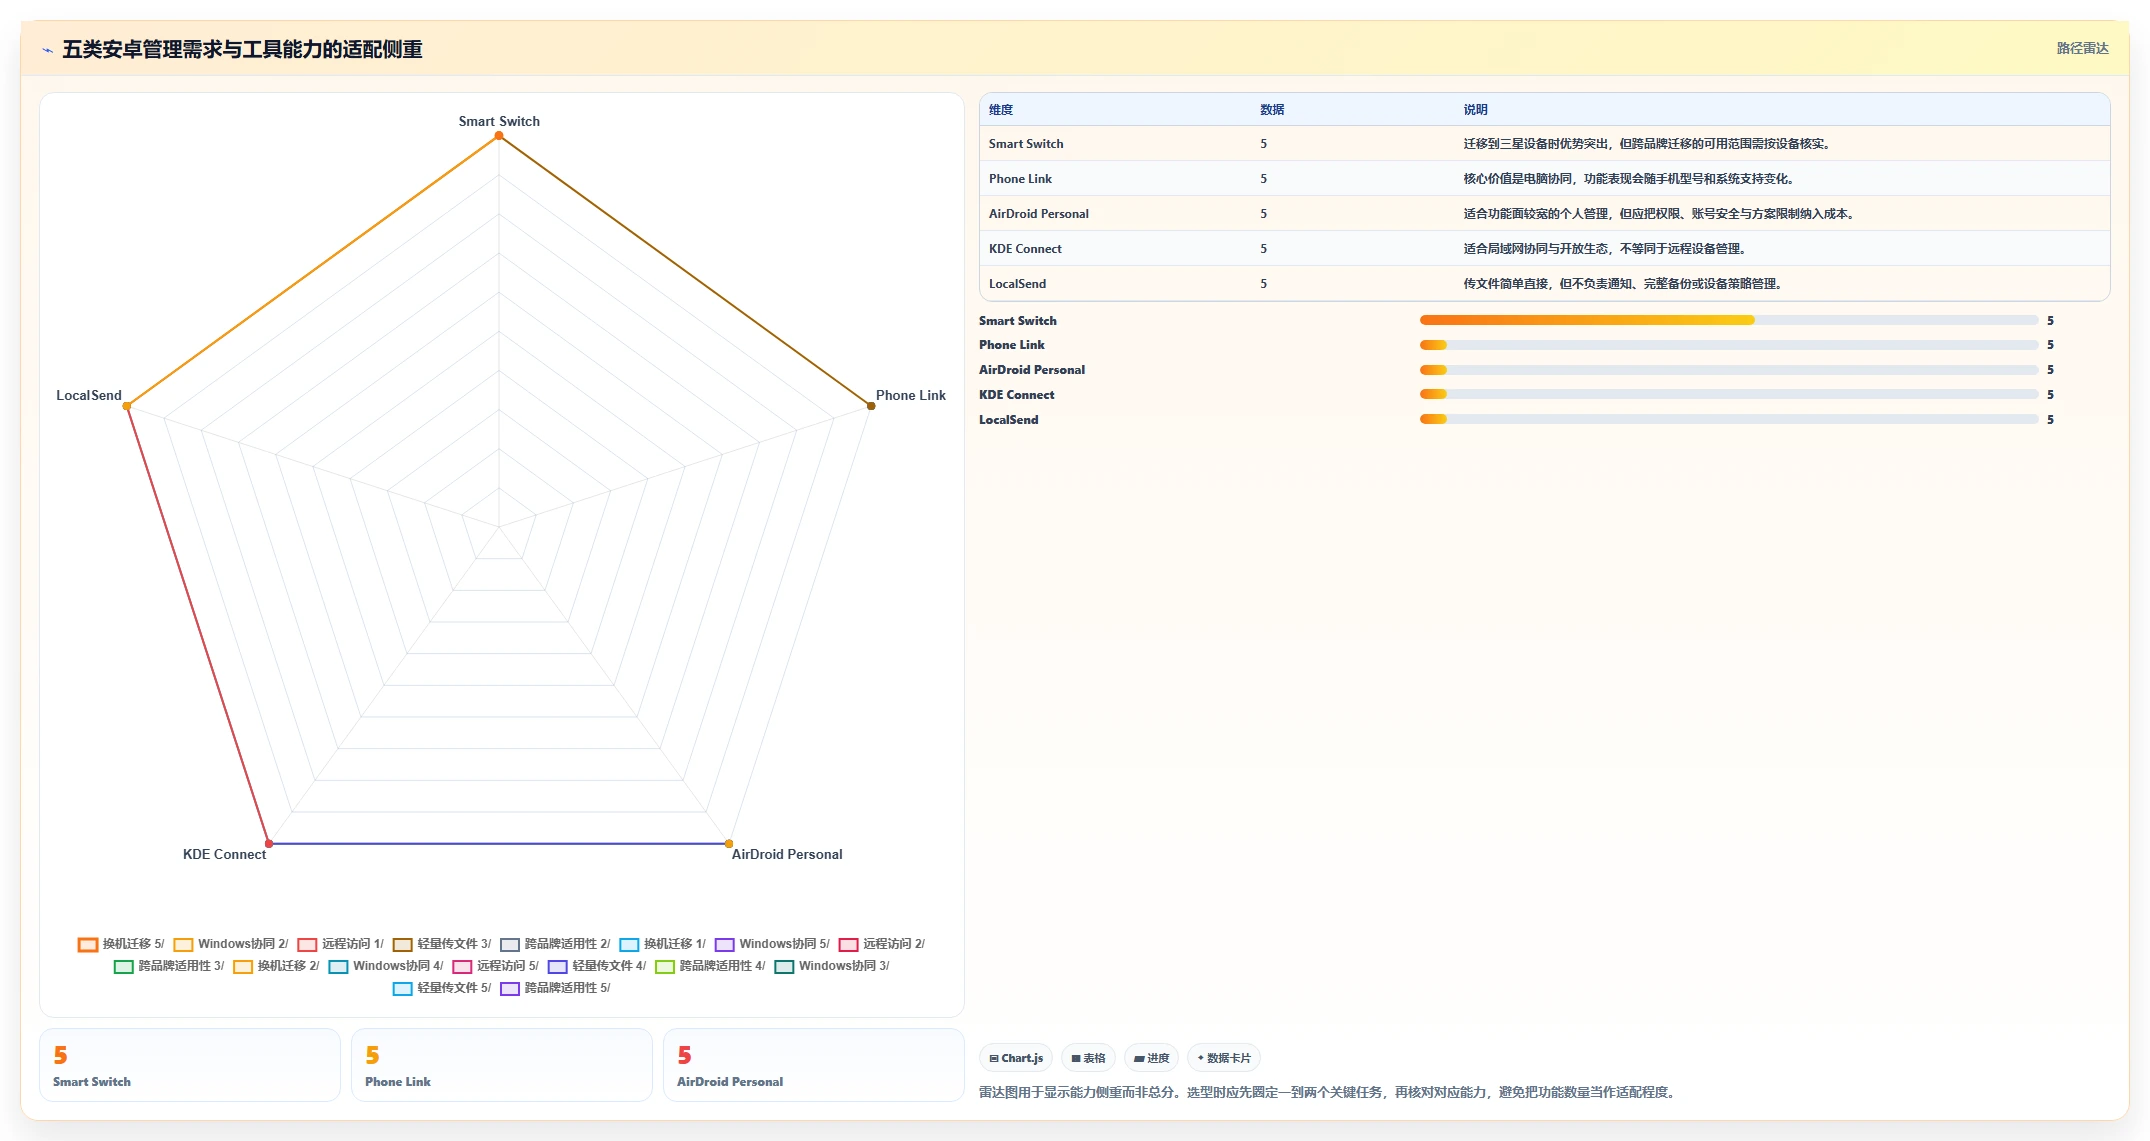Click the KDE Connect vertex point on radar

pyautogui.click(x=269, y=844)
